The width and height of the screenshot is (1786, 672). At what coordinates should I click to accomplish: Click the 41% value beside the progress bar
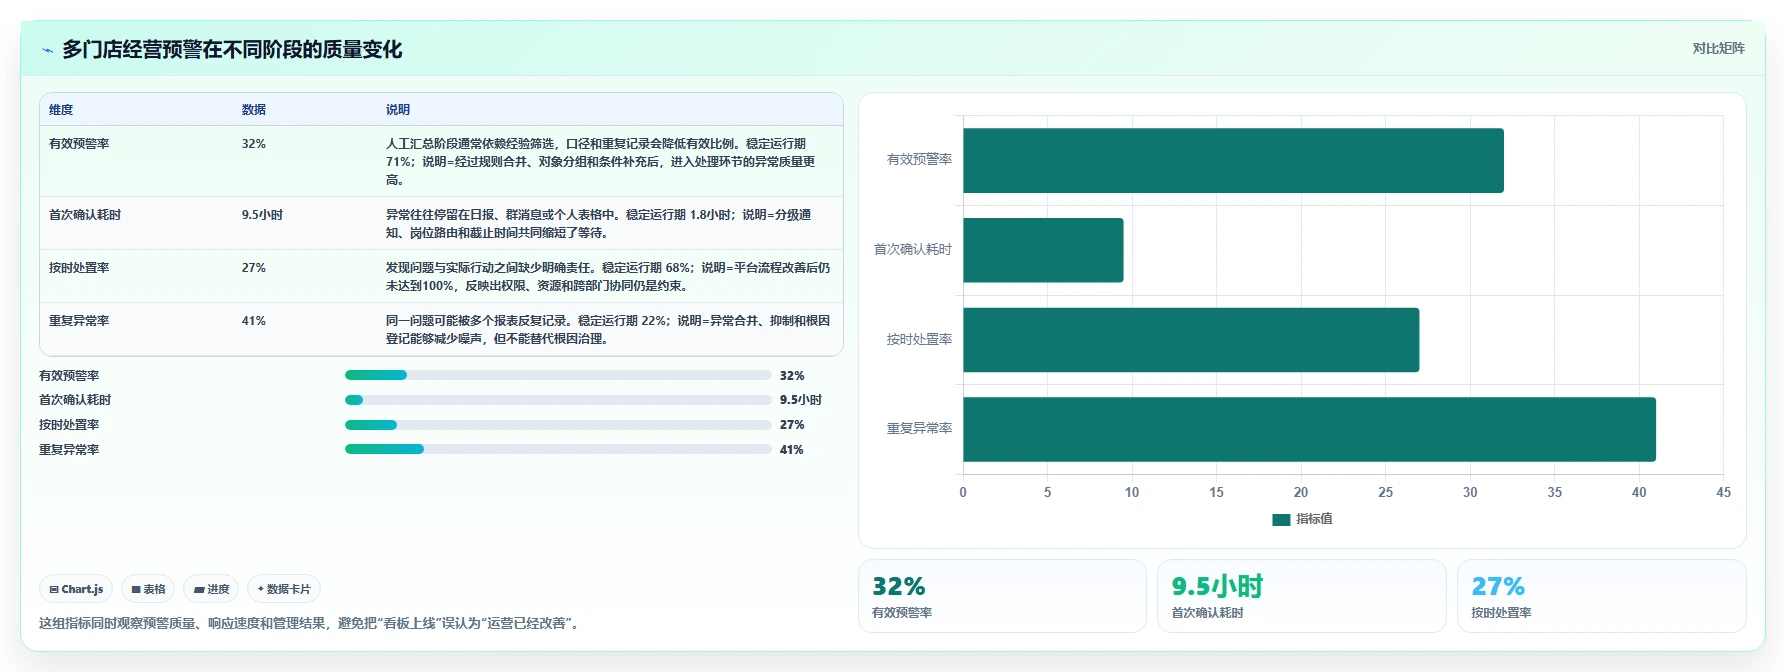point(792,450)
